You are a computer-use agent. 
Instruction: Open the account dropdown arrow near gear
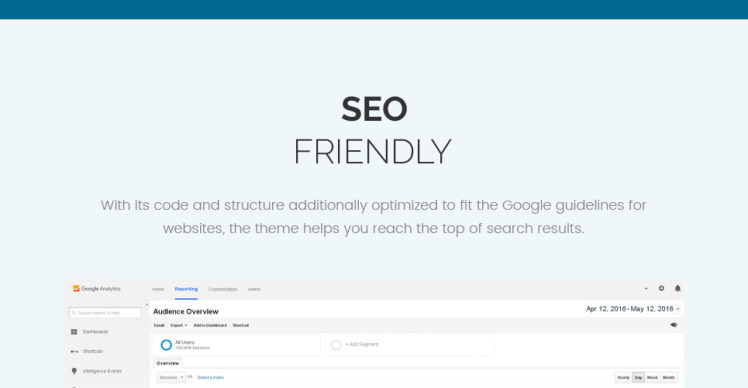(646, 289)
